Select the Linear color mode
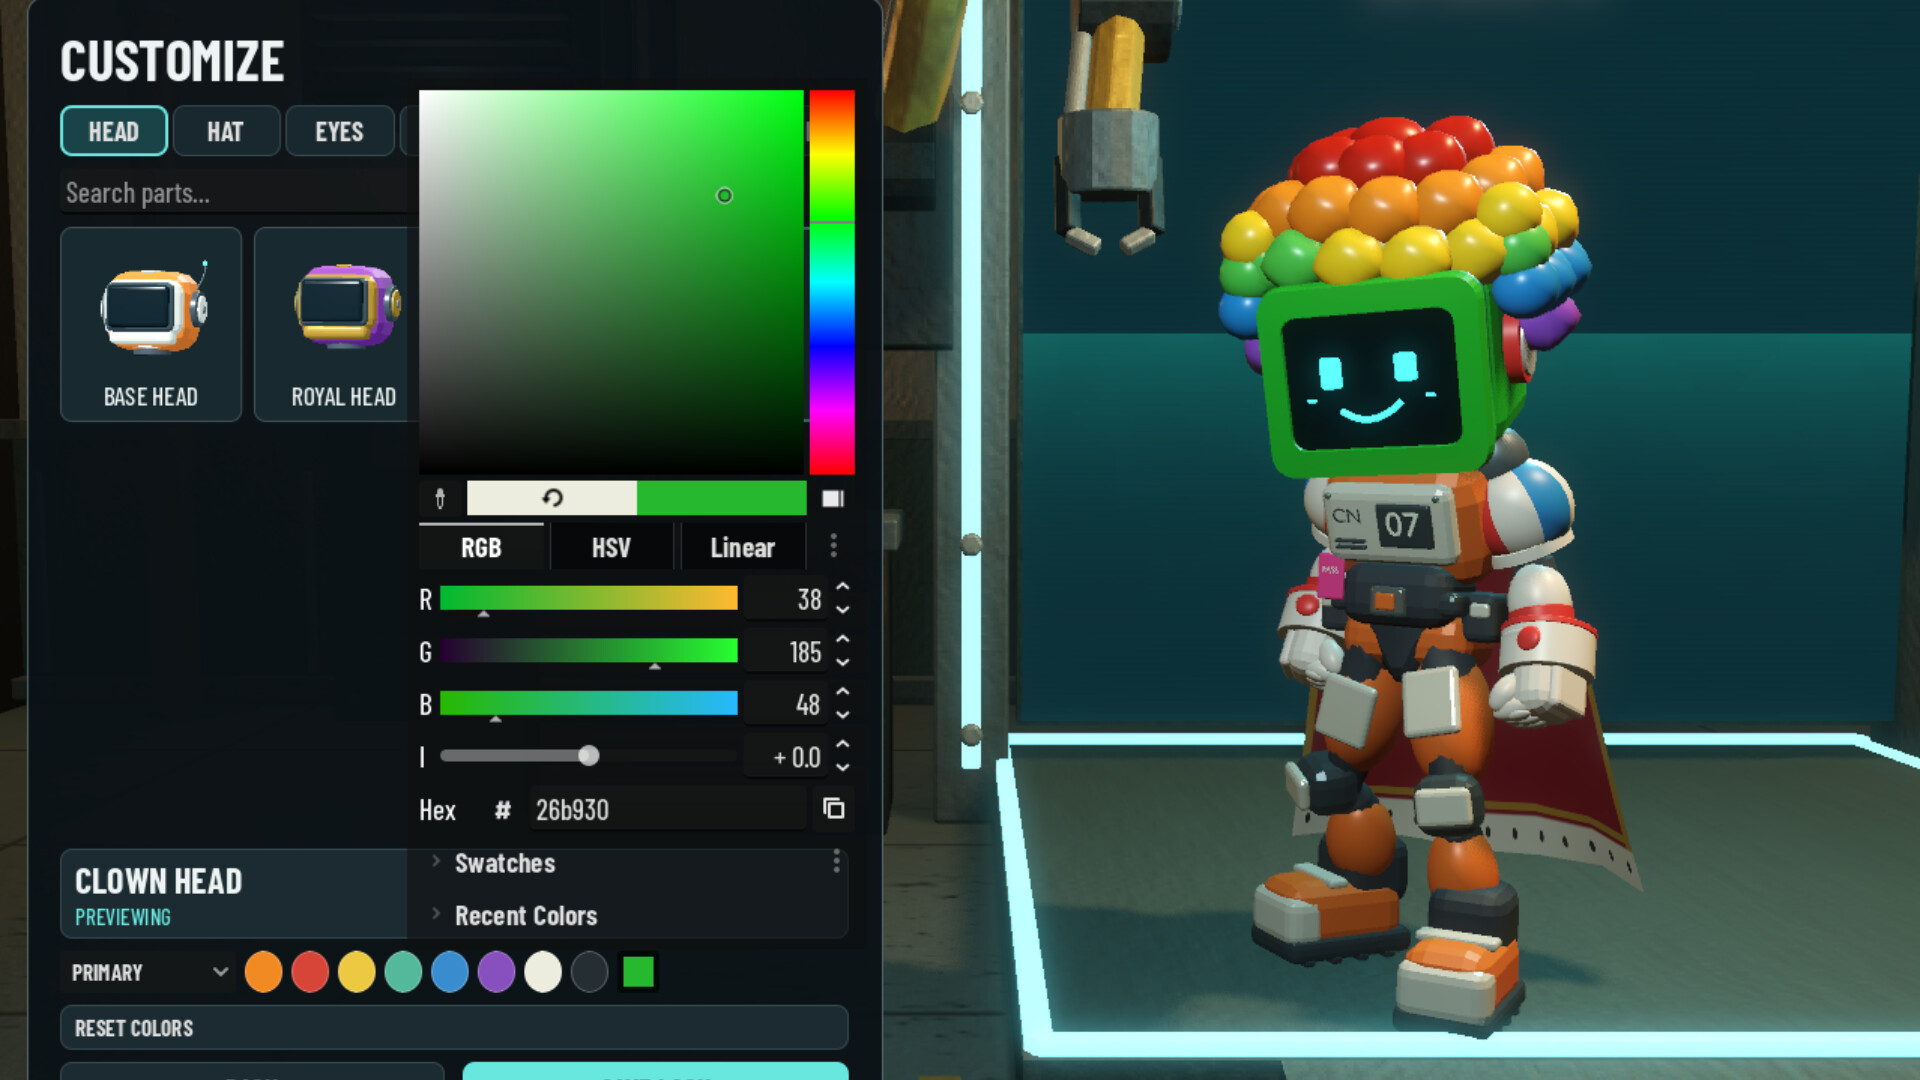Image resolution: width=1920 pixels, height=1080 pixels. [742, 547]
